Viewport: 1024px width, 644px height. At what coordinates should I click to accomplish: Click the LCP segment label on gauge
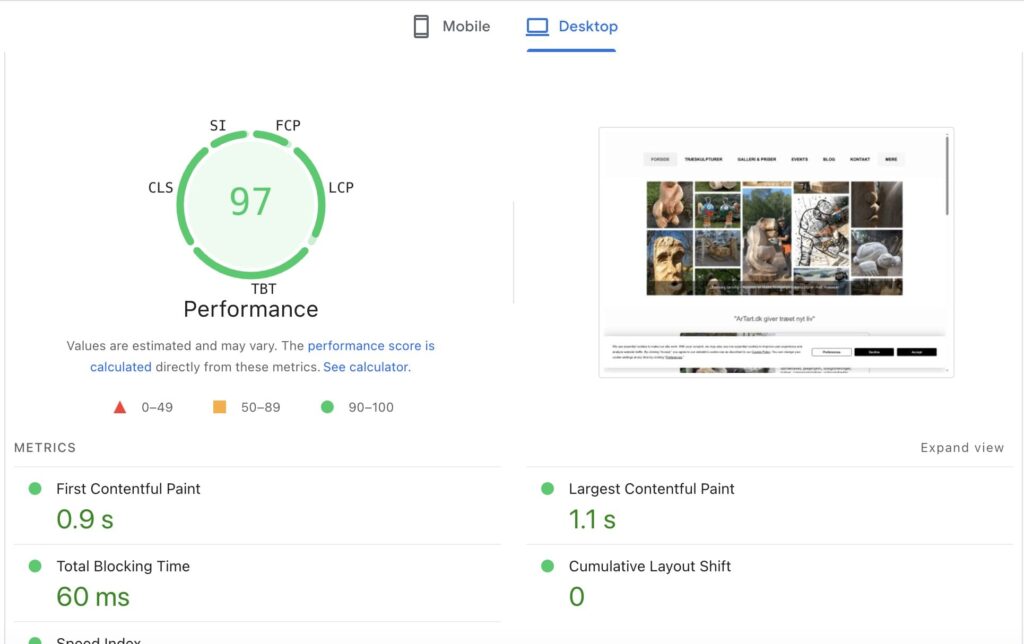[x=341, y=188]
